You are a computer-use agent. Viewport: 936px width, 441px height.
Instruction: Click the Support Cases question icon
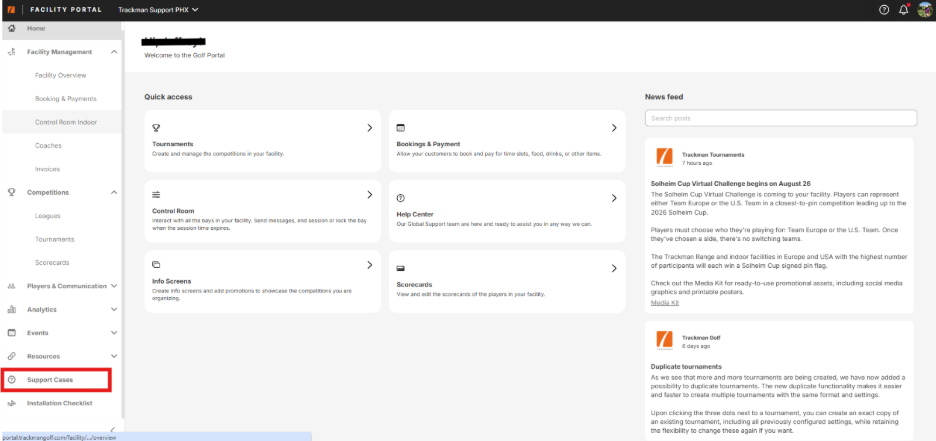(x=11, y=380)
